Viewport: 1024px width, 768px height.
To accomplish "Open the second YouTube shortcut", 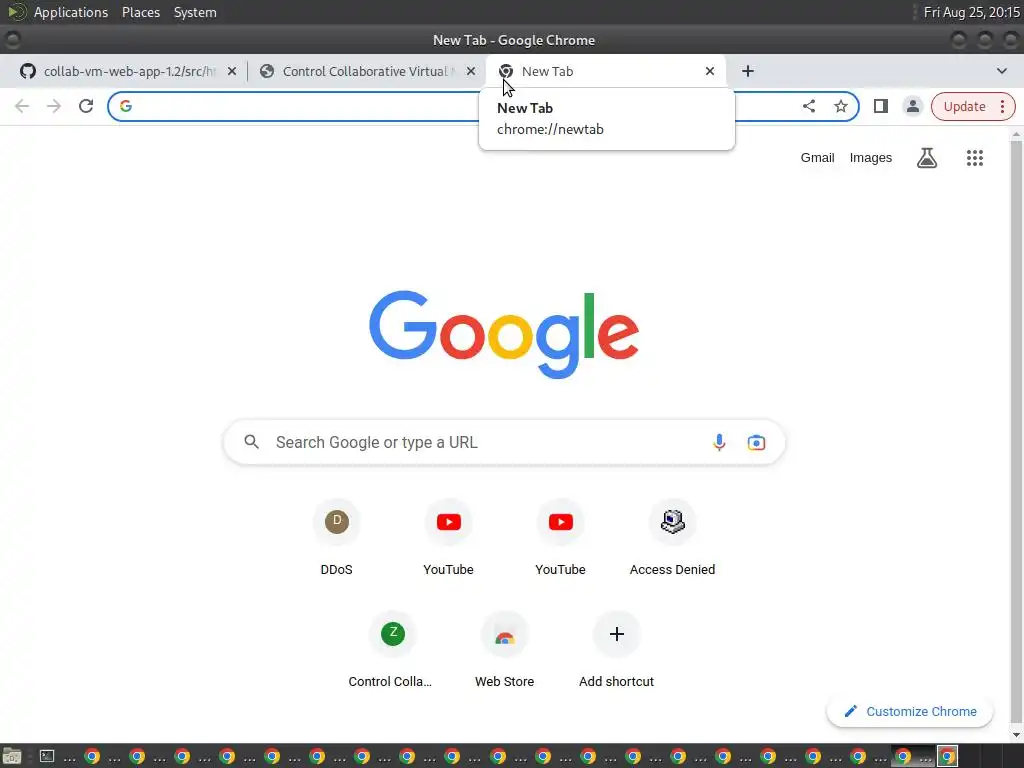I will point(560,539).
